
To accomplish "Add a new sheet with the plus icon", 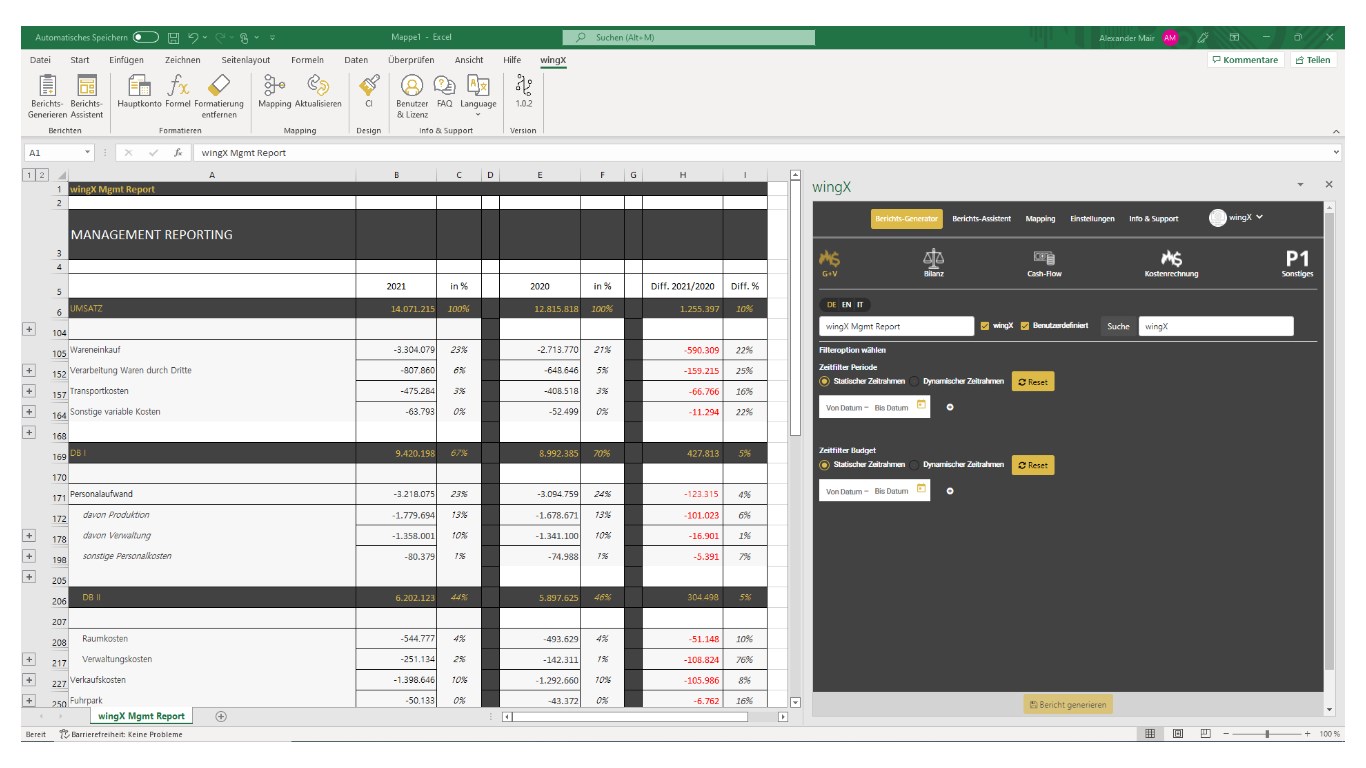I will 221,716.
